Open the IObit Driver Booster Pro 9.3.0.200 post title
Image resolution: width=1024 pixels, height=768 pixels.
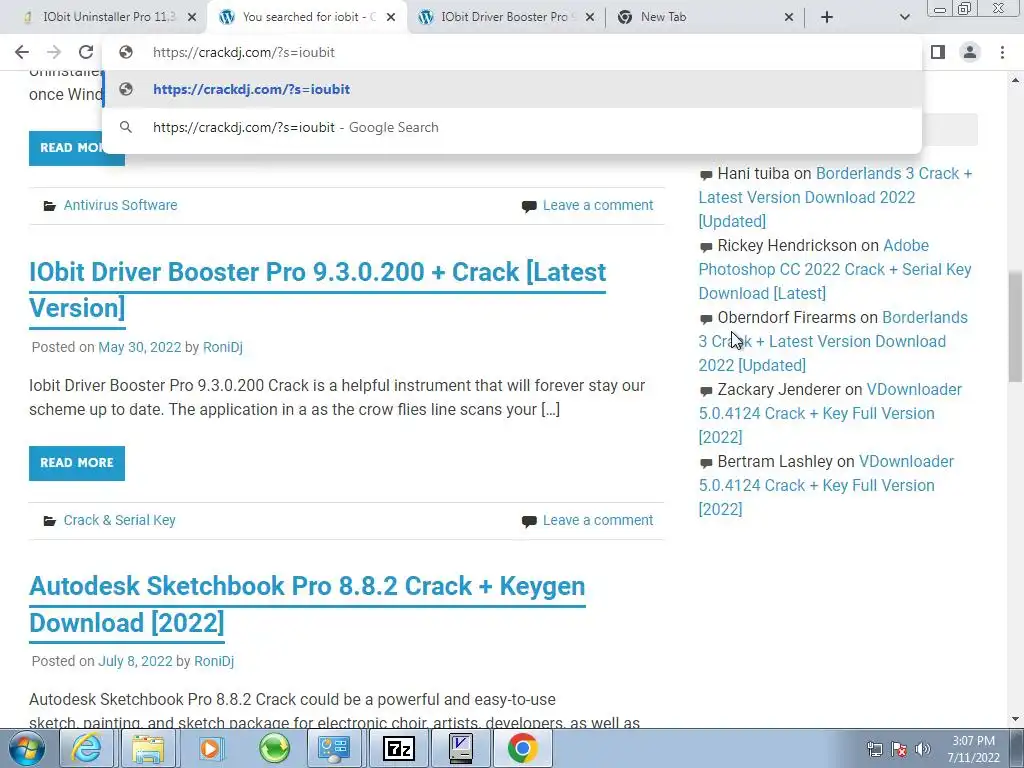[317, 290]
